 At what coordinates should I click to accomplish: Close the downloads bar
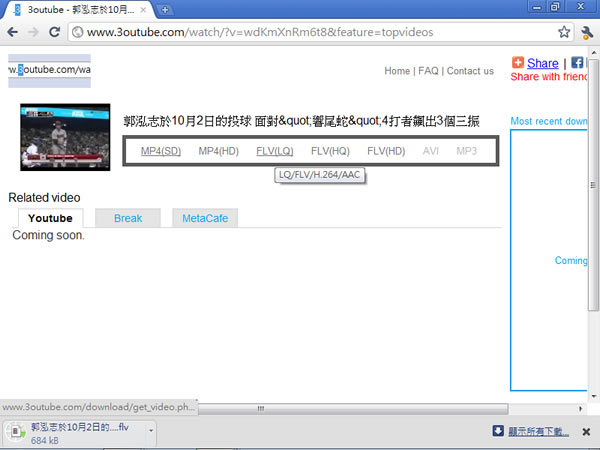(586, 432)
